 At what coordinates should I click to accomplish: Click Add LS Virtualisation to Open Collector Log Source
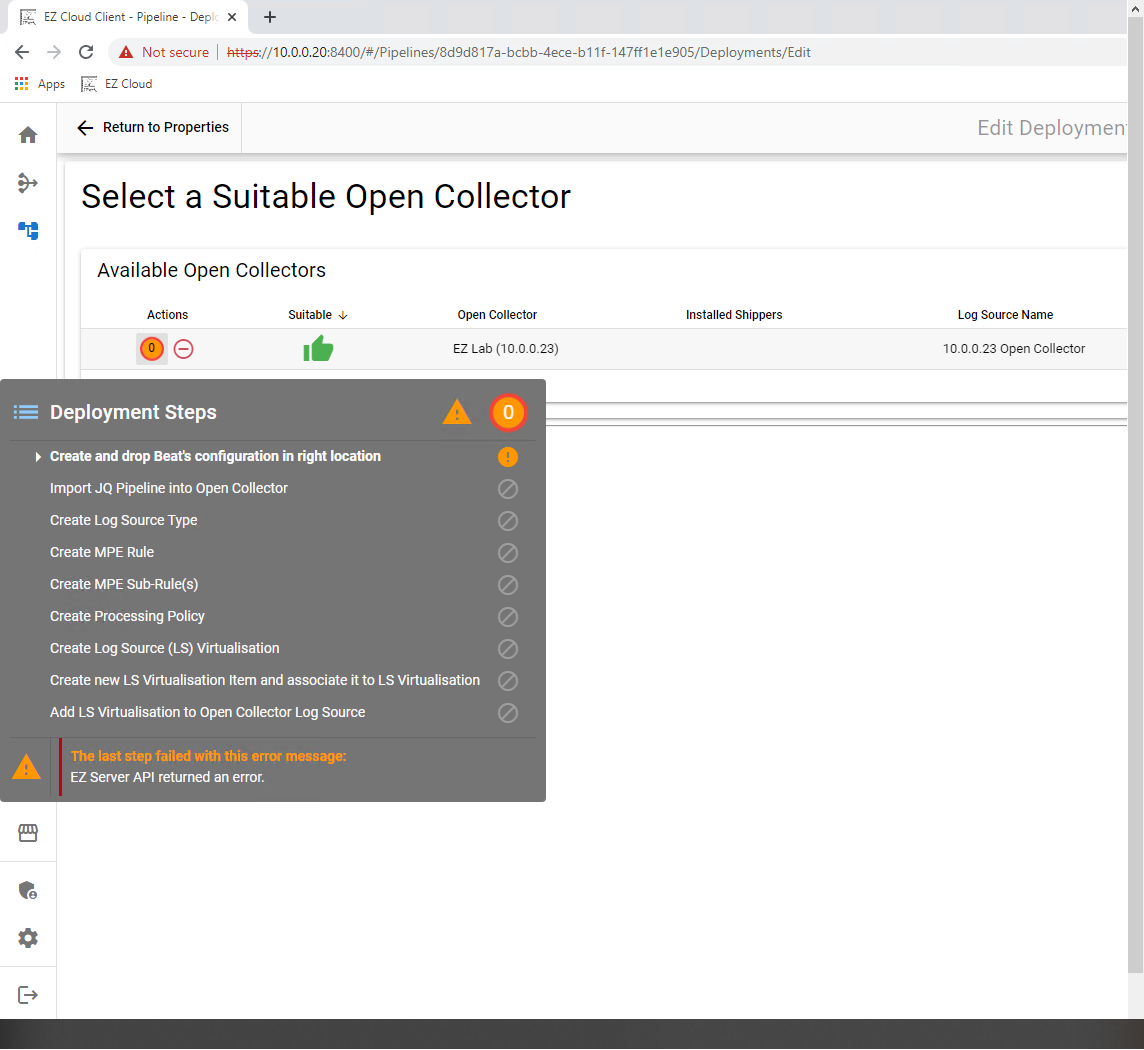207,712
